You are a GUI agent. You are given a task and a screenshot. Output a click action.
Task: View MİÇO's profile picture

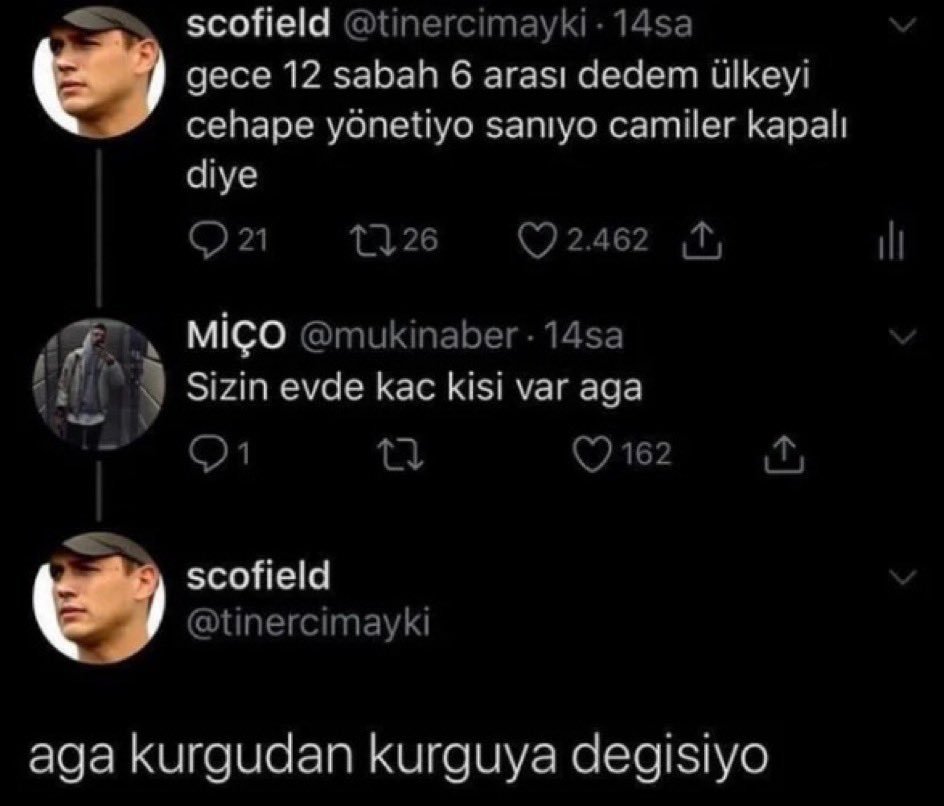click(x=96, y=384)
